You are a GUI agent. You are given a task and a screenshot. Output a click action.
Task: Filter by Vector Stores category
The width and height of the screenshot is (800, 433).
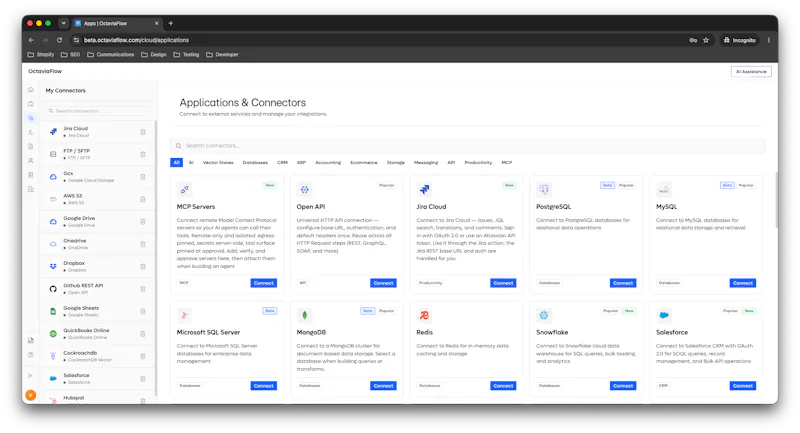[x=218, y=163]
